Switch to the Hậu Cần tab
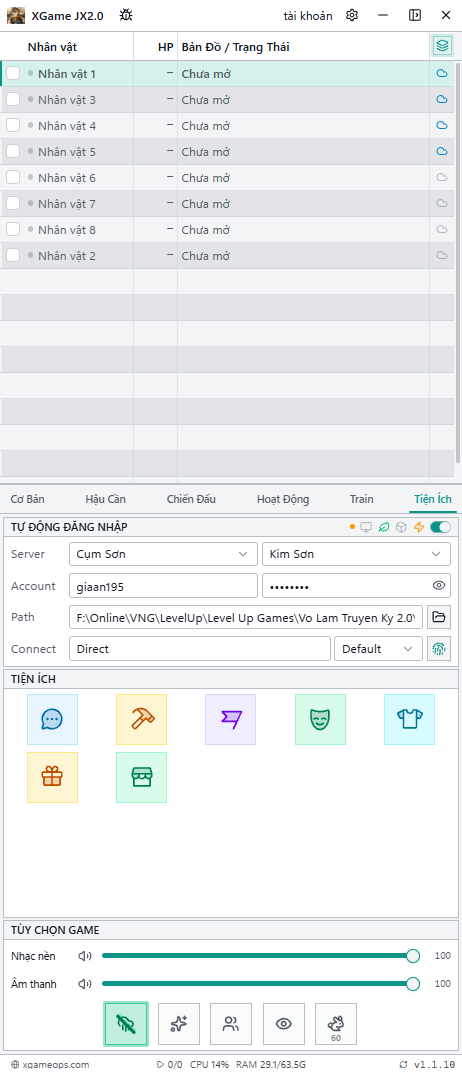The image size is (462, 1075). (106, 499)
